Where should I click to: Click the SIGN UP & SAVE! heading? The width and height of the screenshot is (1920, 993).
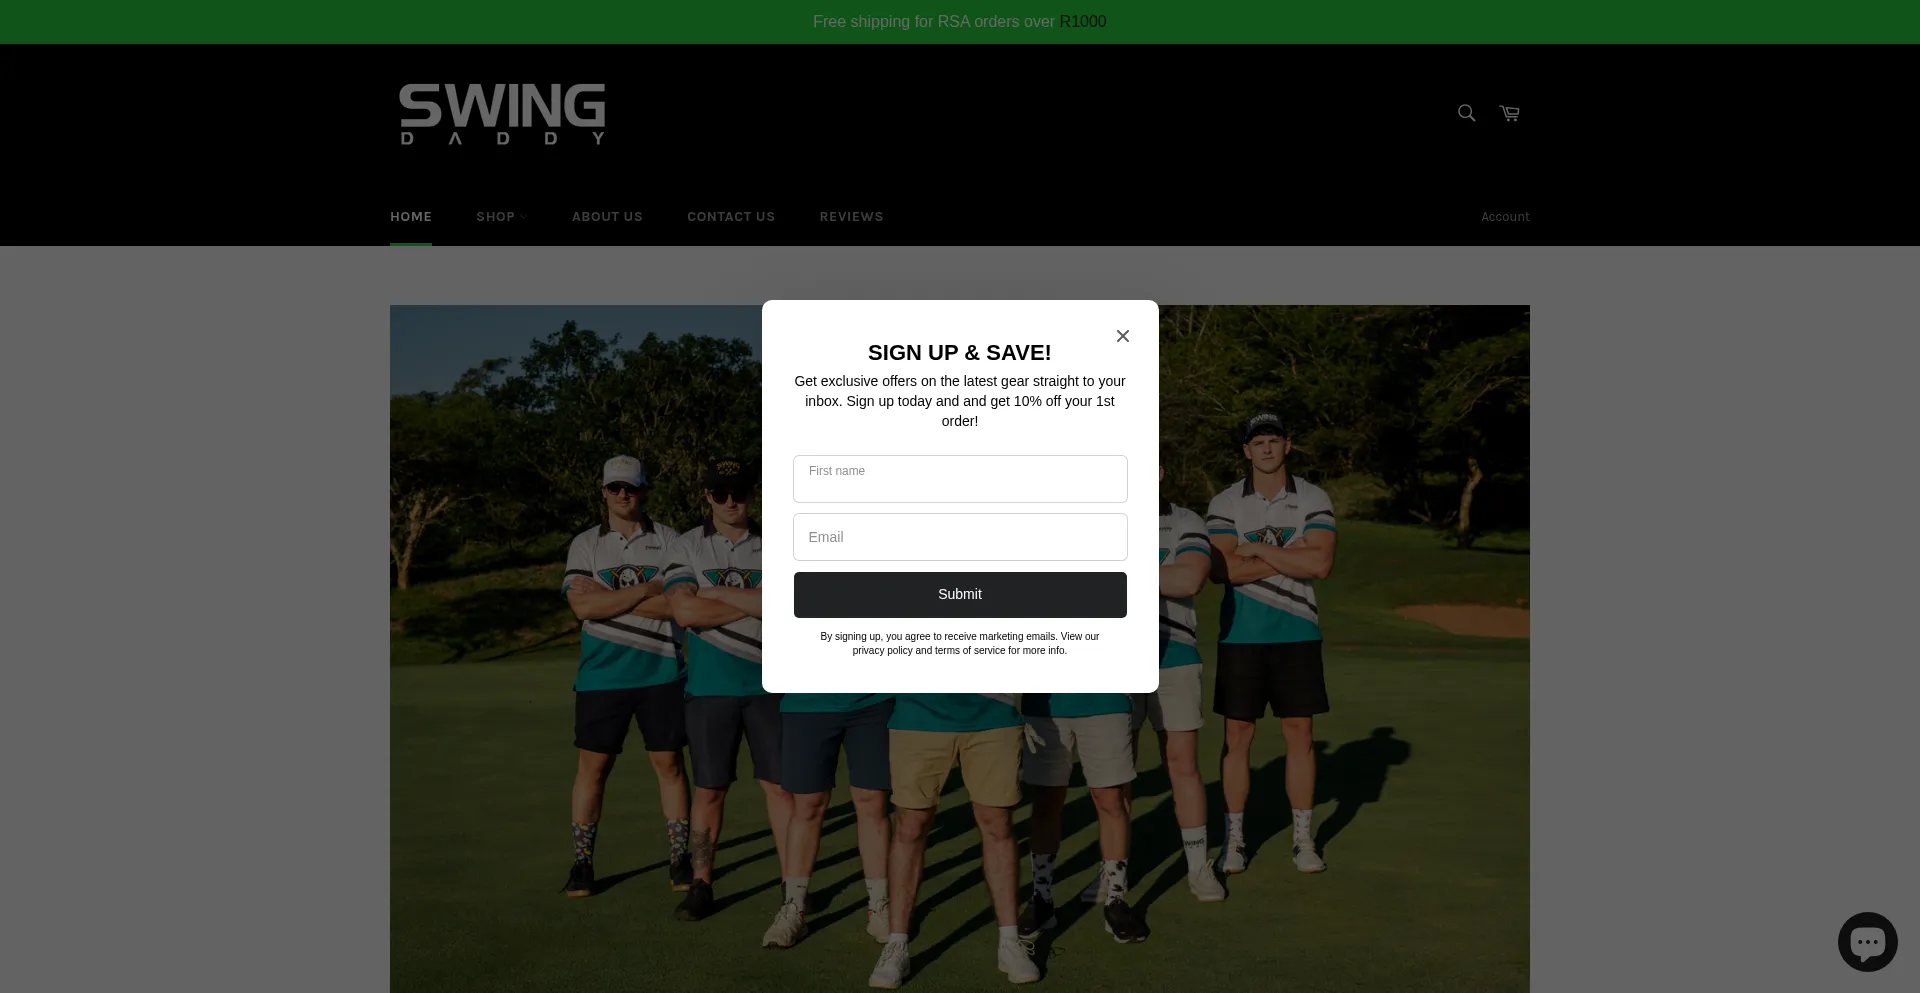[960, 353]
